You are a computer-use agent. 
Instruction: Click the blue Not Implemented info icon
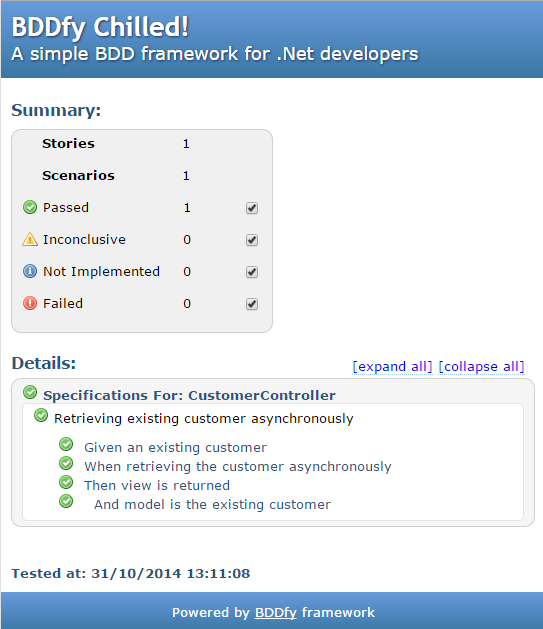coord(30,271)
